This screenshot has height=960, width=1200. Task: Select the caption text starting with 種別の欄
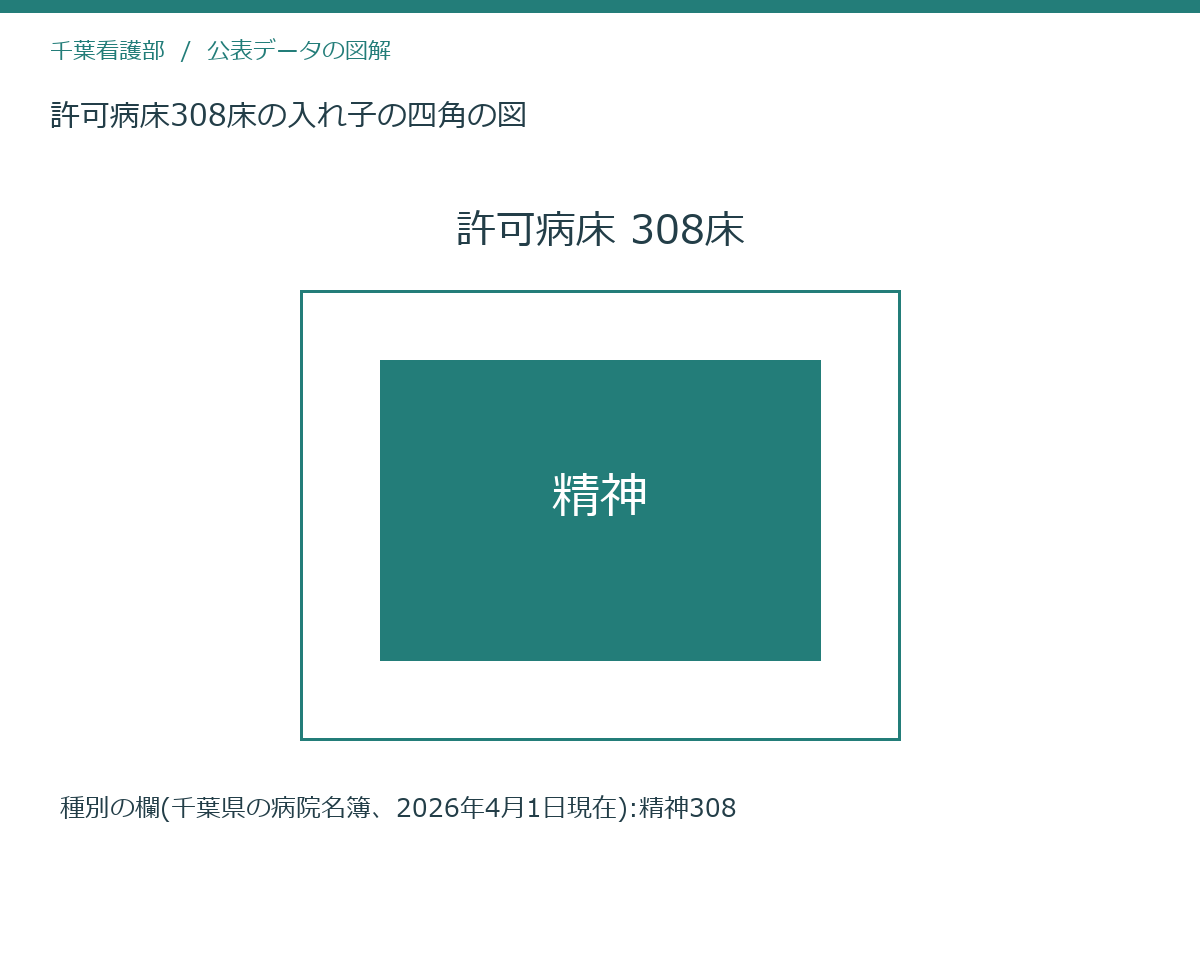click(x=398, y=807)
